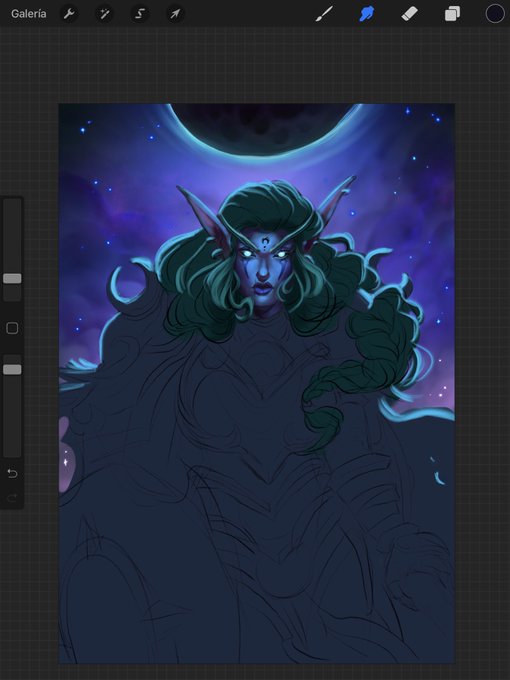
Task: Open the Layers panel
Action: pos(452,14)
